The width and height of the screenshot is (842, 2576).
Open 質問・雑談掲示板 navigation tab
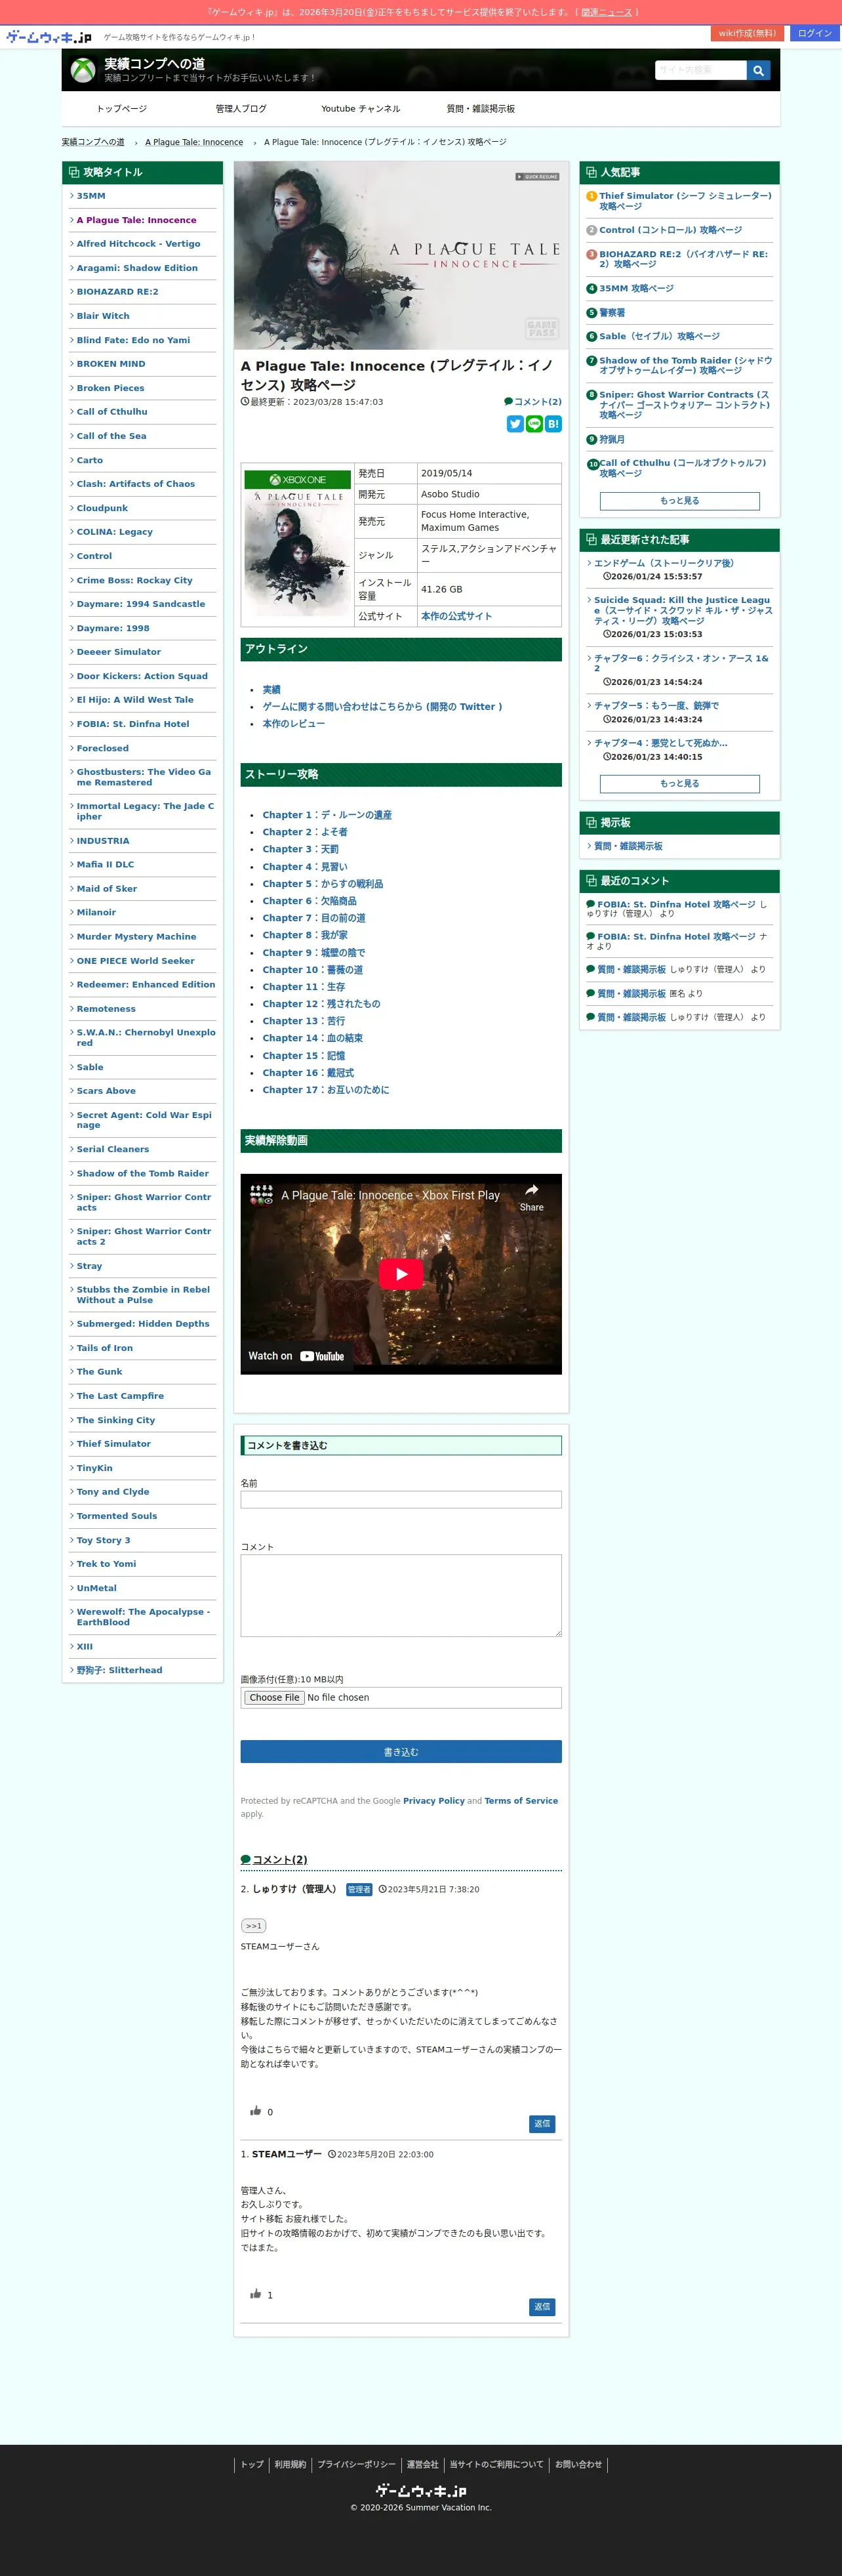(481, 109)
